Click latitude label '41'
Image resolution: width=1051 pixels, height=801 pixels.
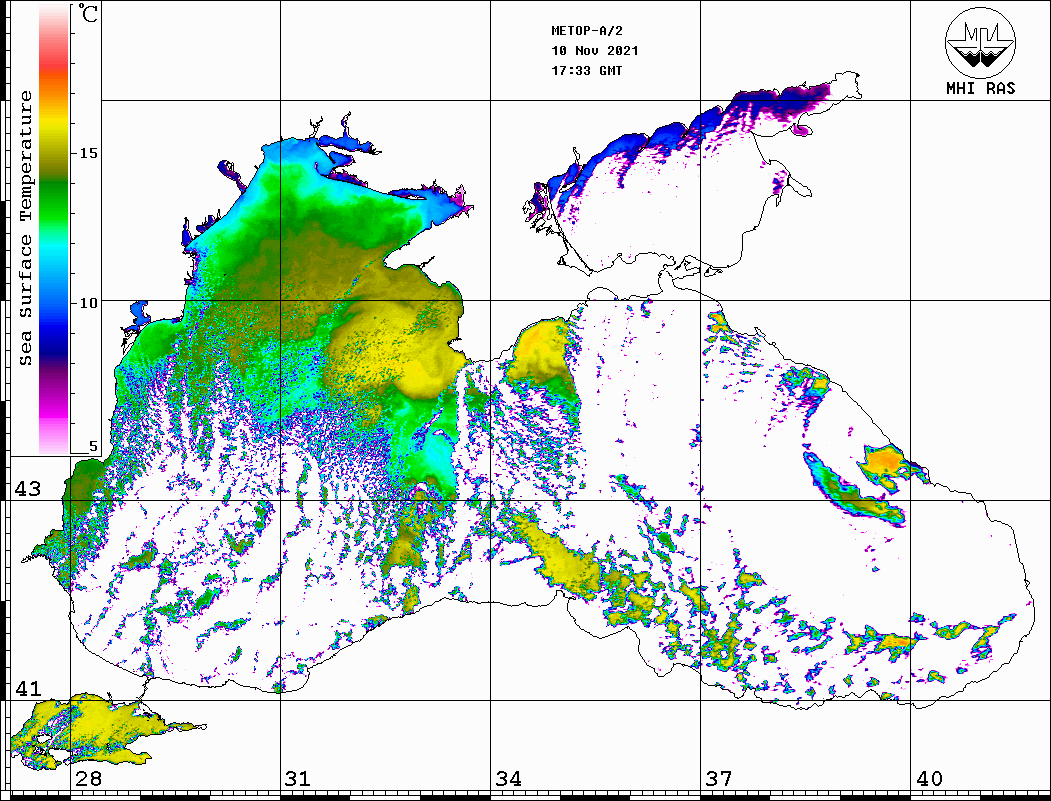(x=28, y=688)
